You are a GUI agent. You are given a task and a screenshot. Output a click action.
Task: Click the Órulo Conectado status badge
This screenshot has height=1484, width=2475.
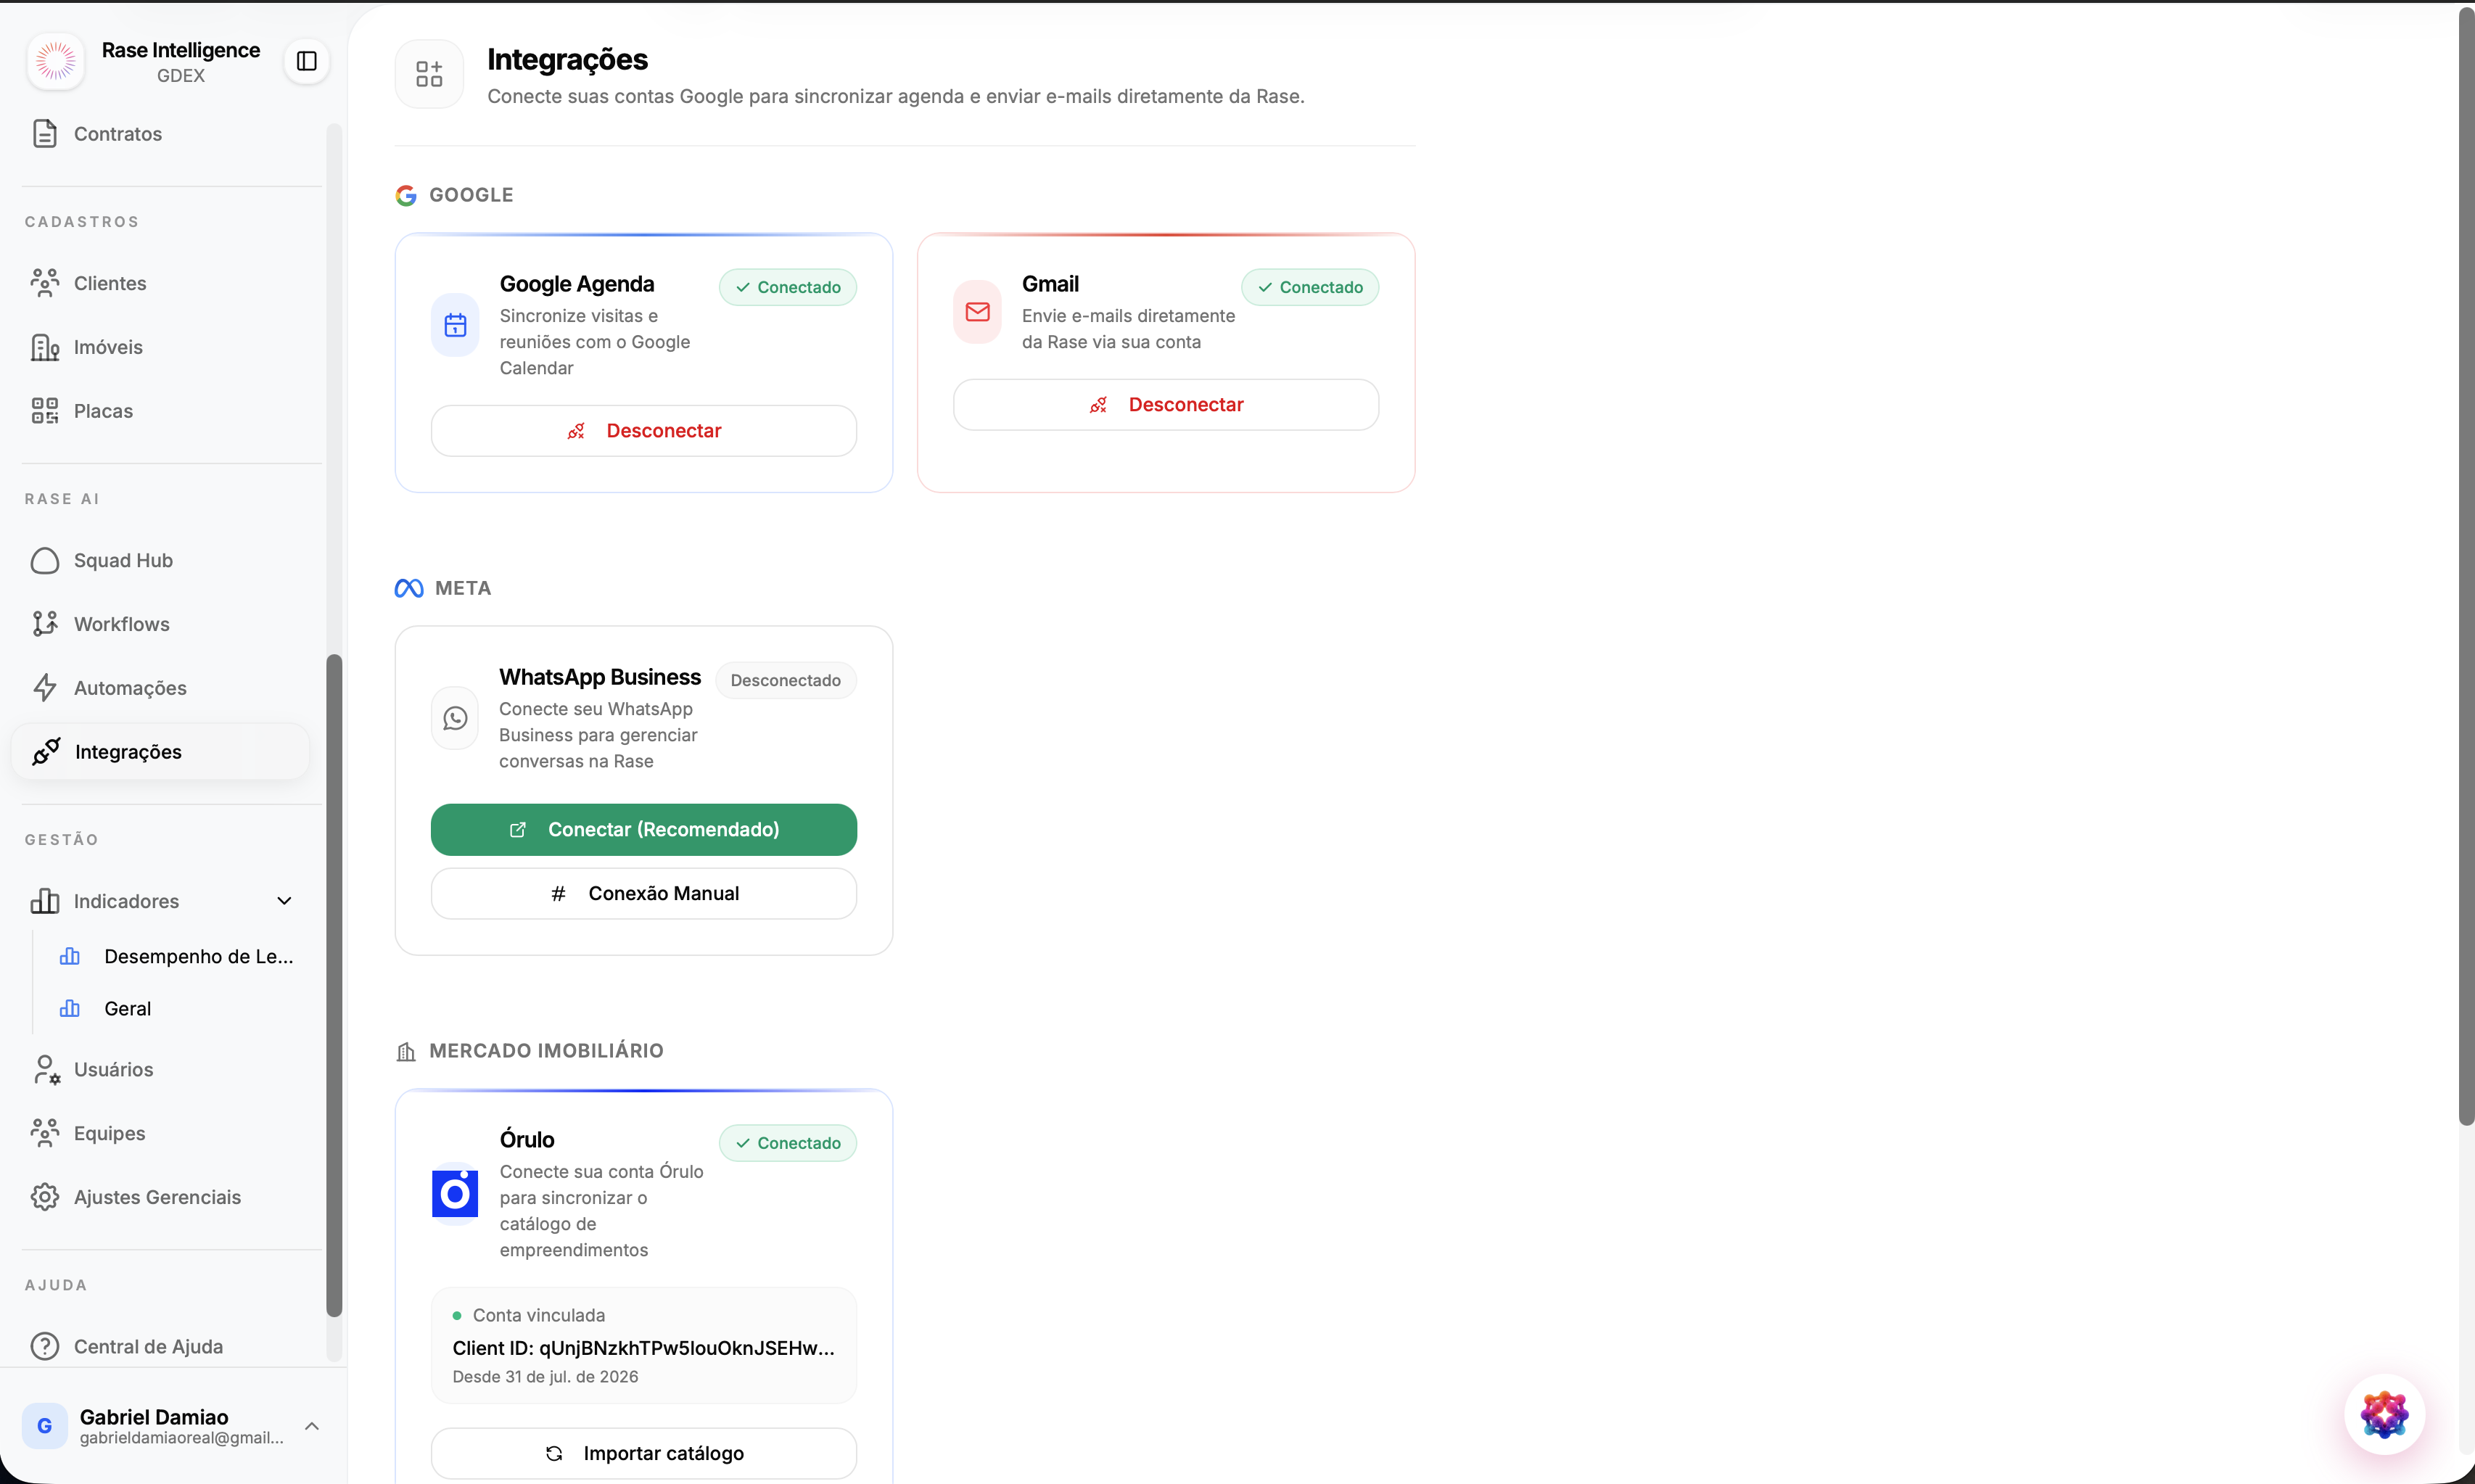788,1143
